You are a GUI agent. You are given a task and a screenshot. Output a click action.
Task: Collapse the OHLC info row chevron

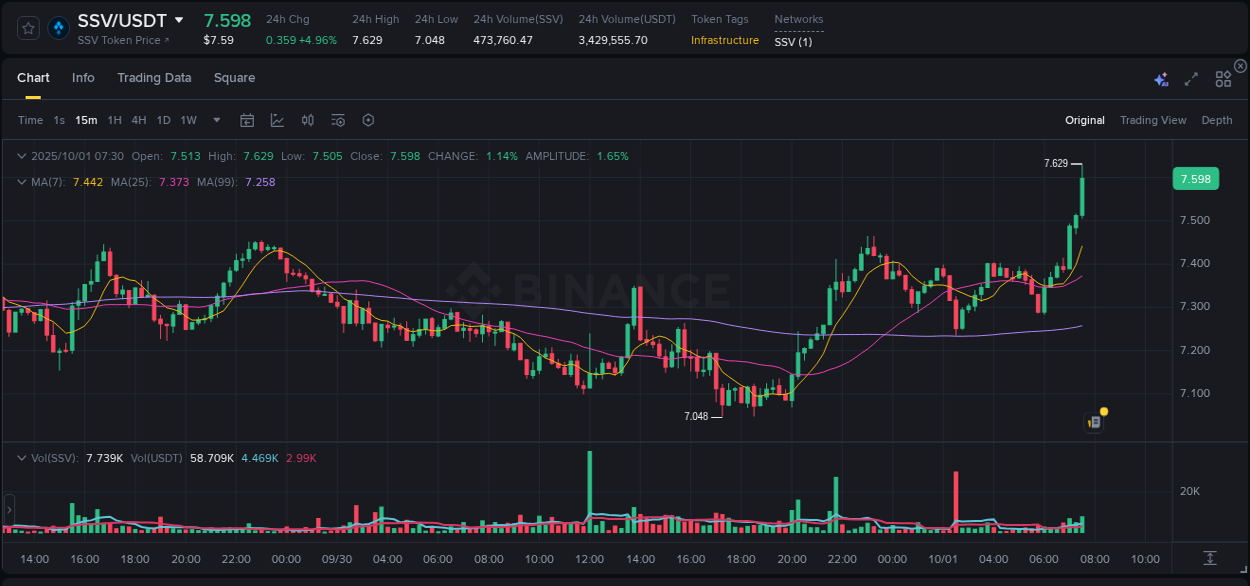tap(21, 156)
